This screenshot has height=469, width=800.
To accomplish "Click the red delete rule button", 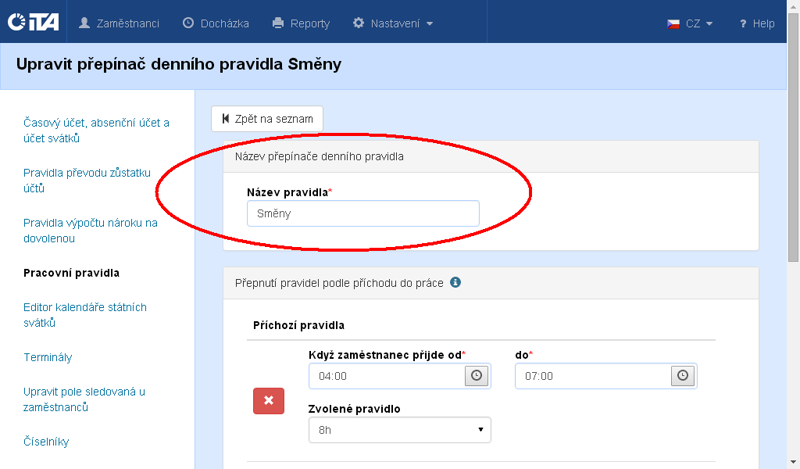I will [268, 400].
